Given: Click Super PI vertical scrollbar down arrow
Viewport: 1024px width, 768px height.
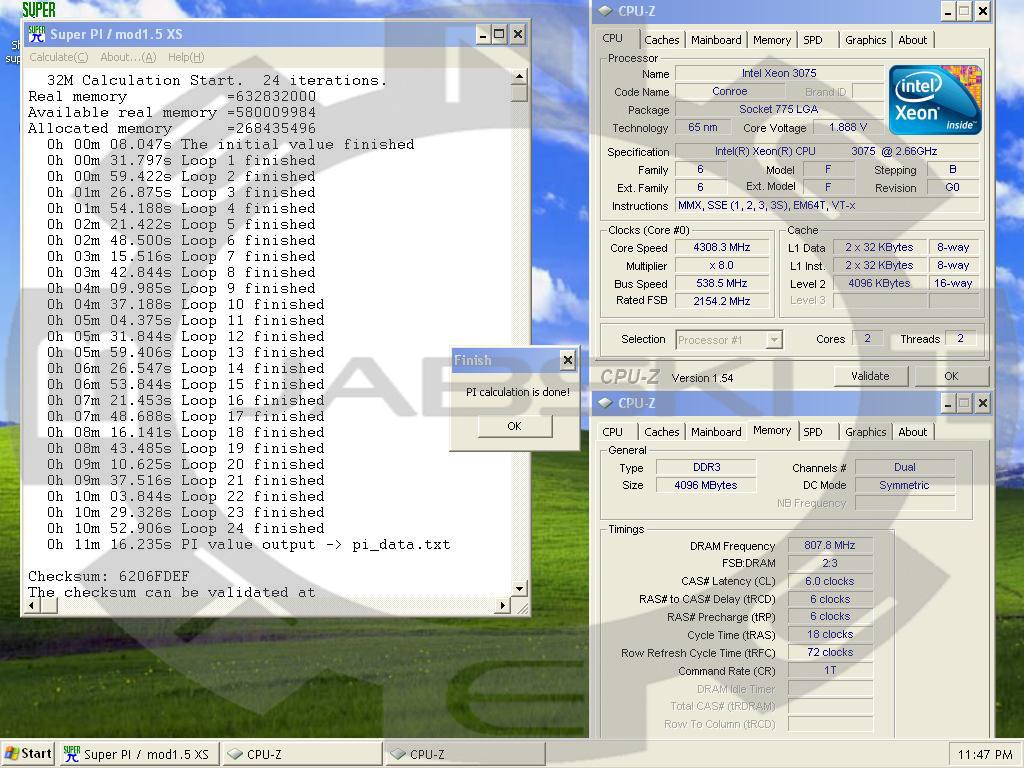Looking at the screenshot, I should click(519, 589).
